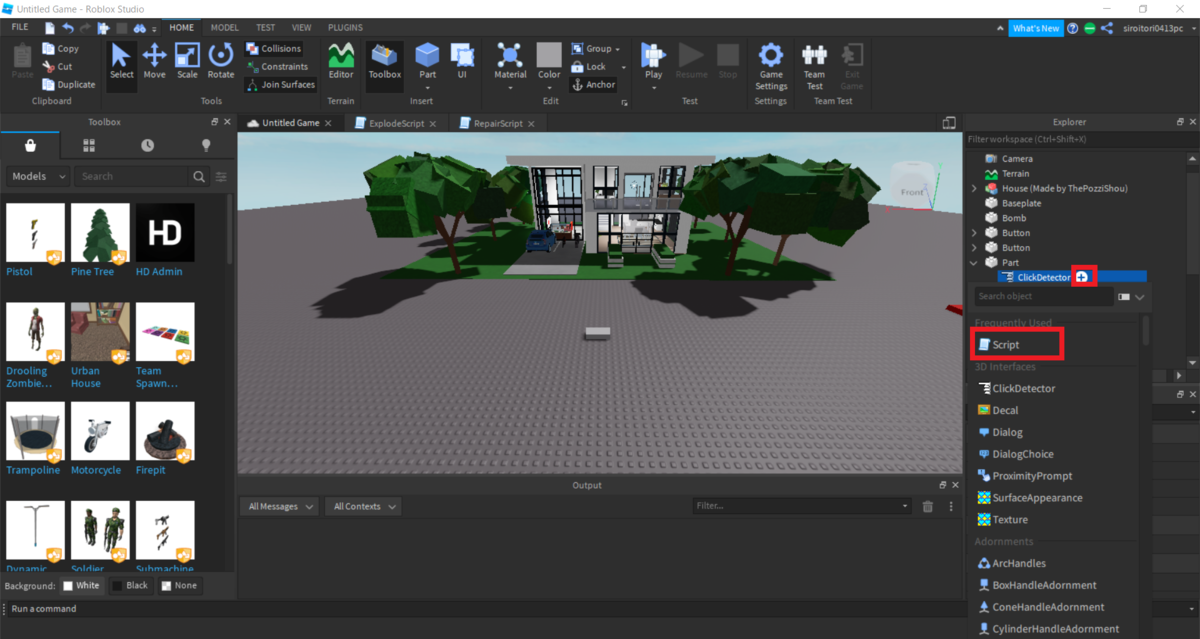
Task: Toggle Collisions setting
Action: 273,48
